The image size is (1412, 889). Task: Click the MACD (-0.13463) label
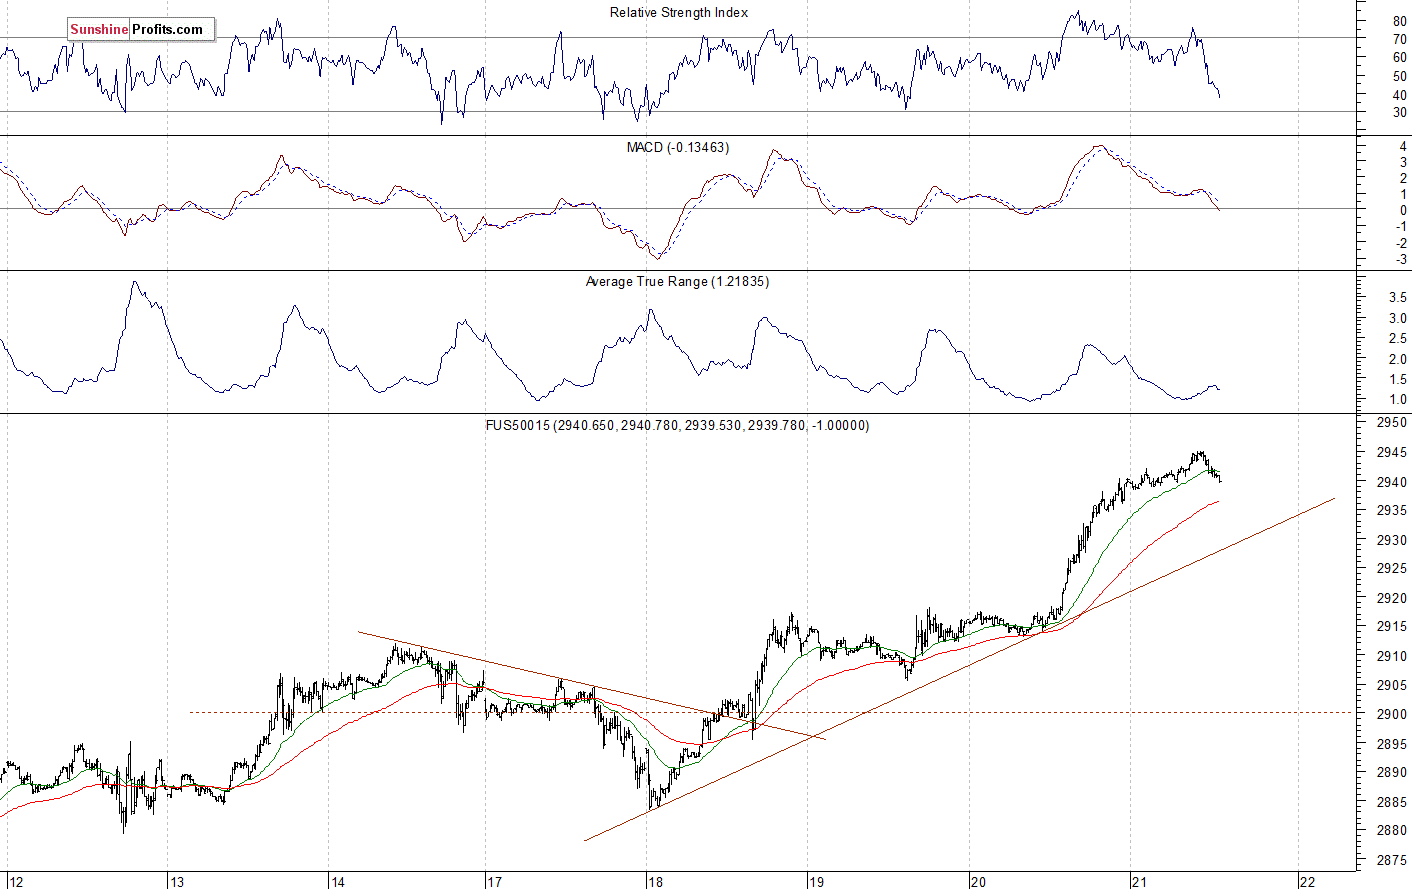[x=678, y=147]
